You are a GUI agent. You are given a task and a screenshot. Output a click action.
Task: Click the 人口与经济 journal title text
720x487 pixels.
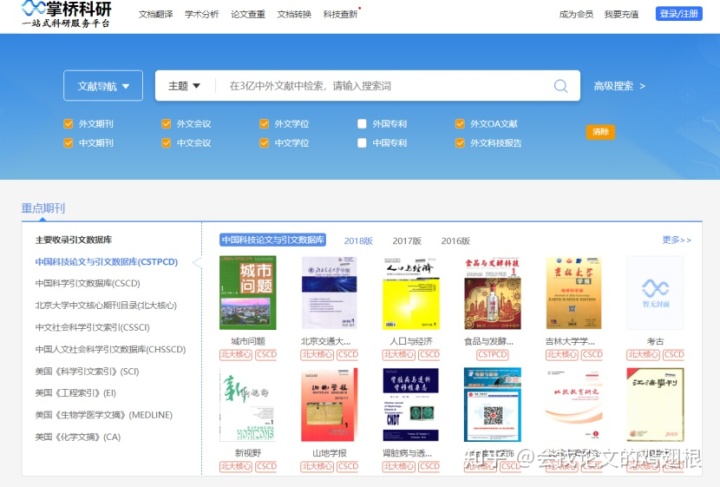(x=411, y=341)
